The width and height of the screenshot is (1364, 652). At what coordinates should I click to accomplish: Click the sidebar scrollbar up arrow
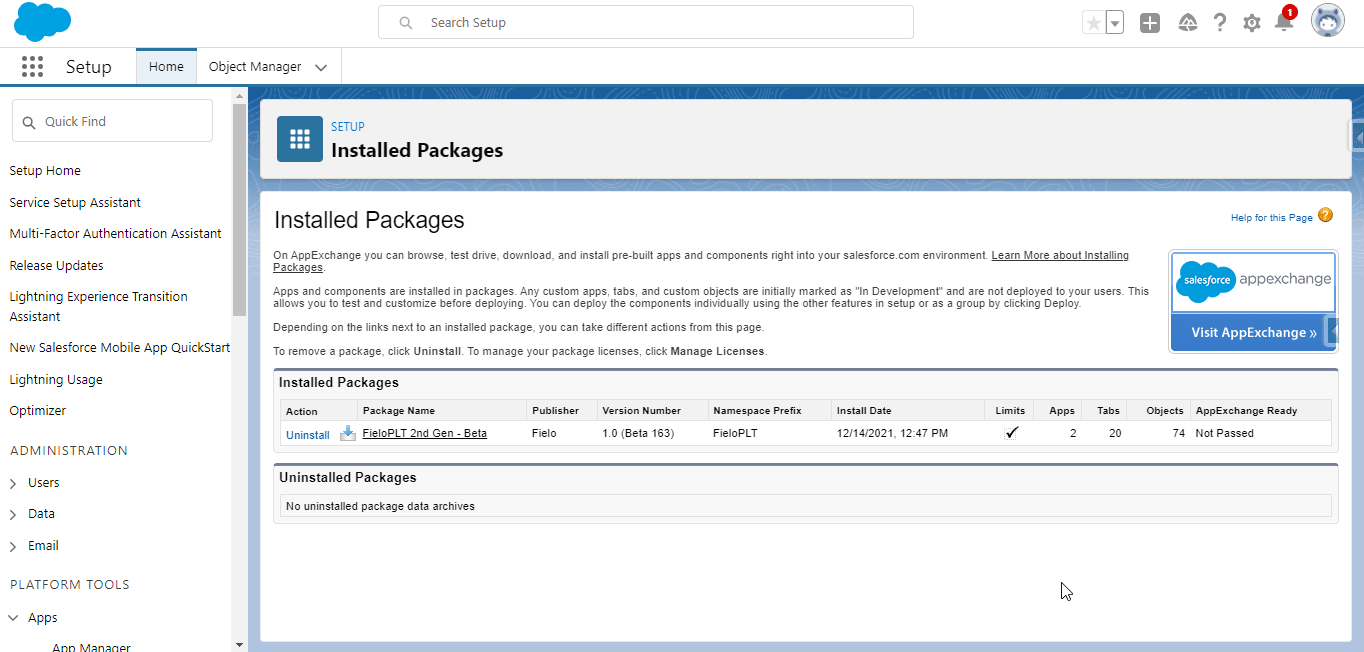pos(239,96)
